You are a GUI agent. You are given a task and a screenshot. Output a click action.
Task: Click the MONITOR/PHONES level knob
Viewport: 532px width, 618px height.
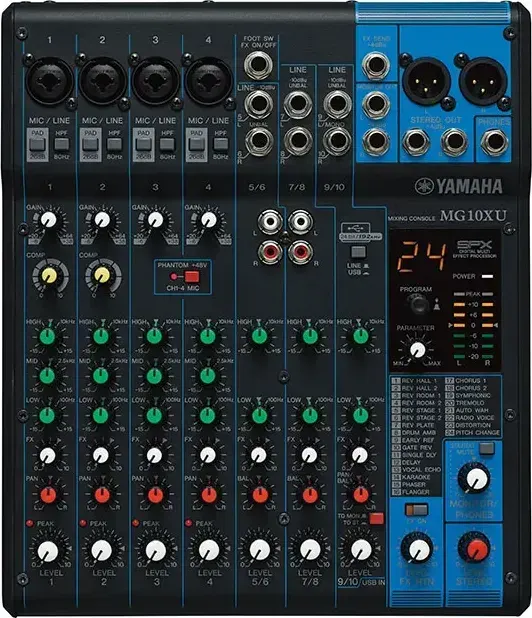[476, 479]
